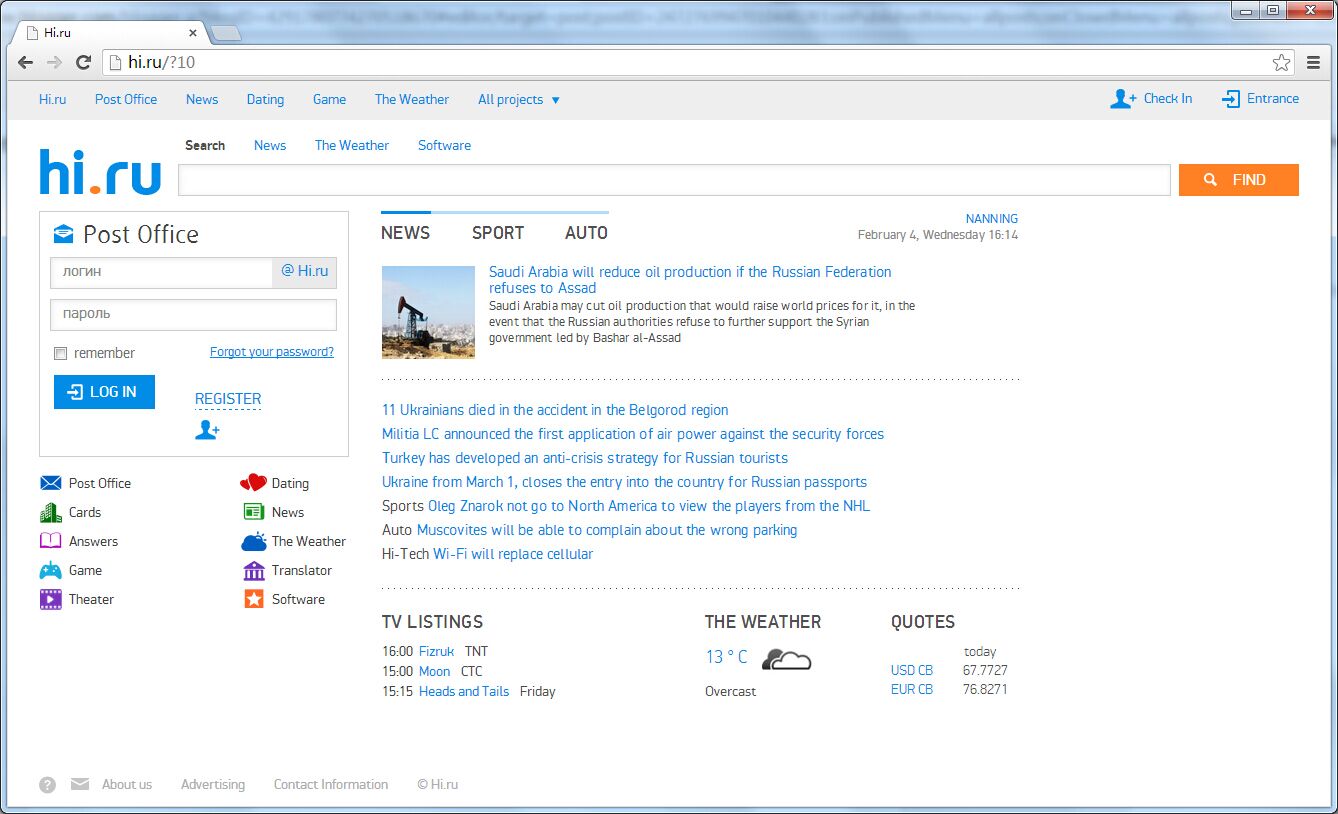The height and width of the screenshot is (814, 1338).
Task: Select the Cards icon in the sidebar
Action: [50, 512]
